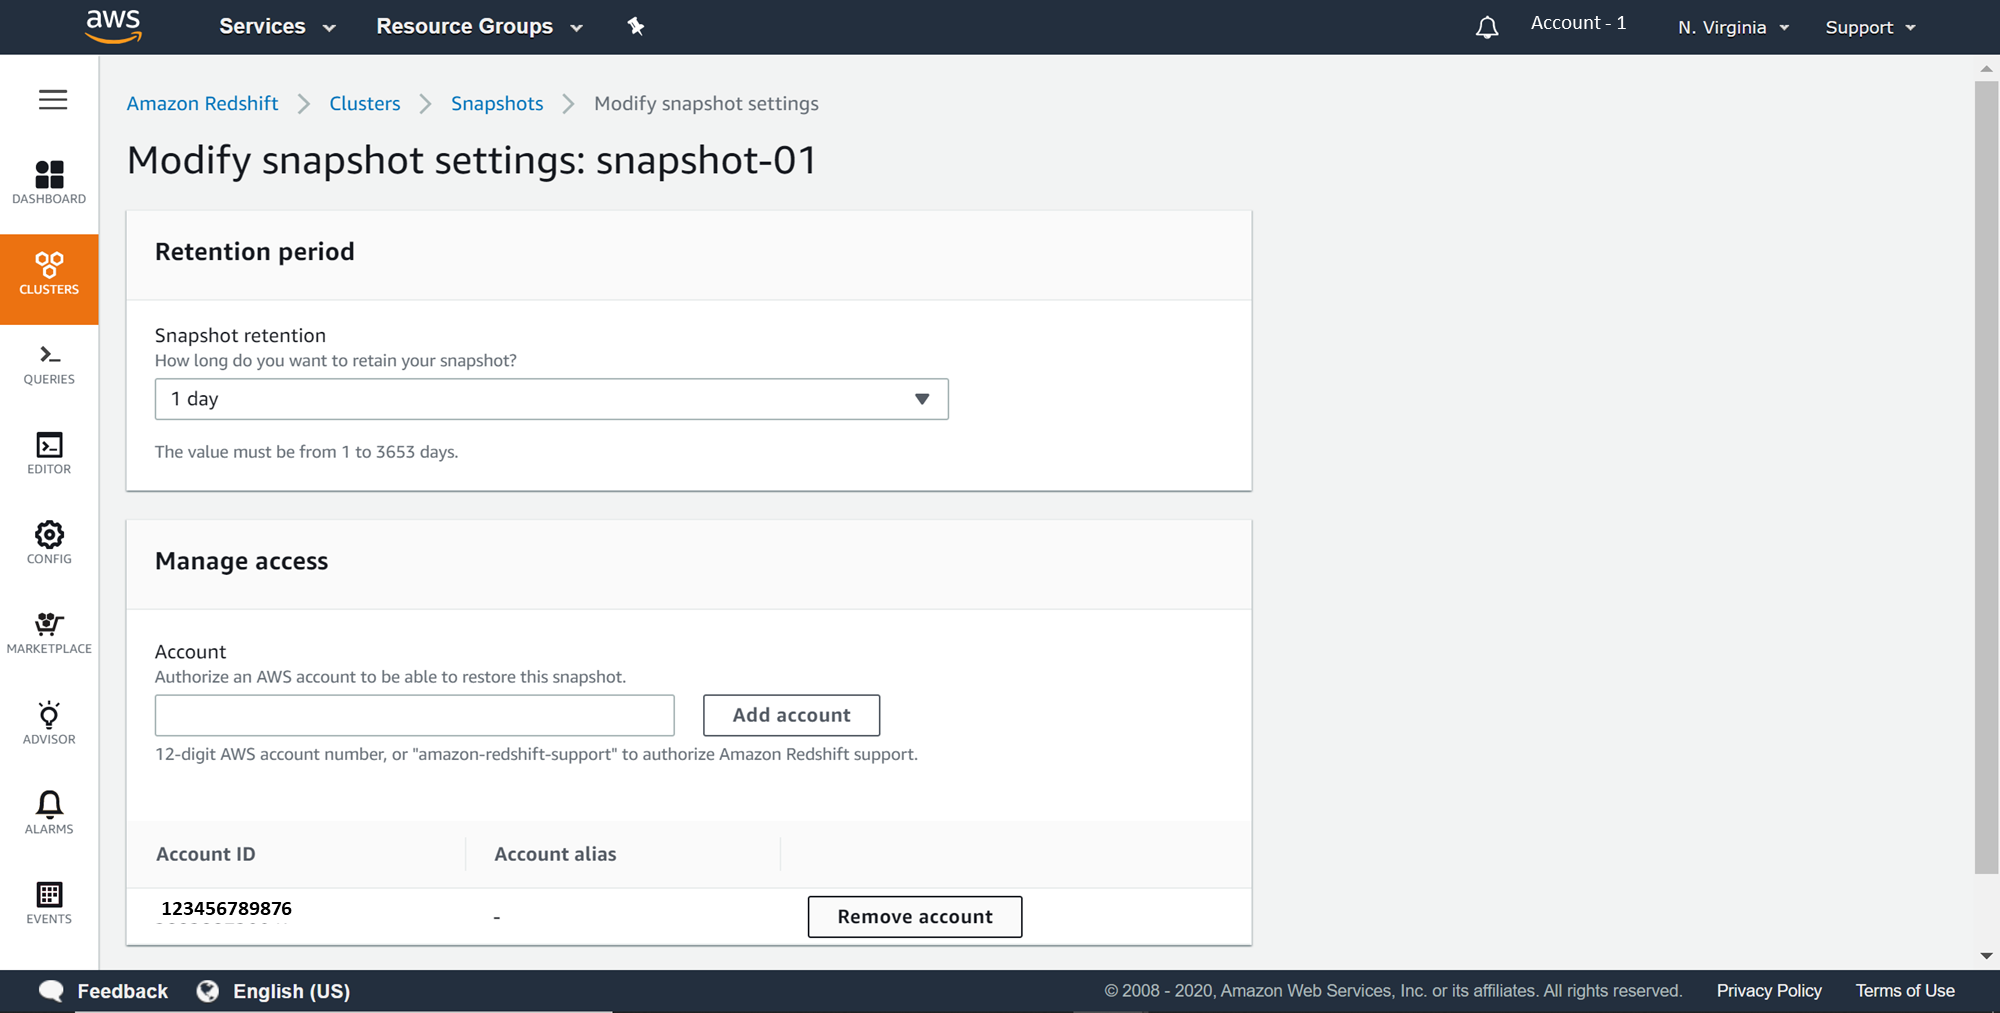The height and width of the screenshot is (1013, 2000).
Task: Open Queries from the sidebar
Action: pyautogui.click(x=49, y=364)
